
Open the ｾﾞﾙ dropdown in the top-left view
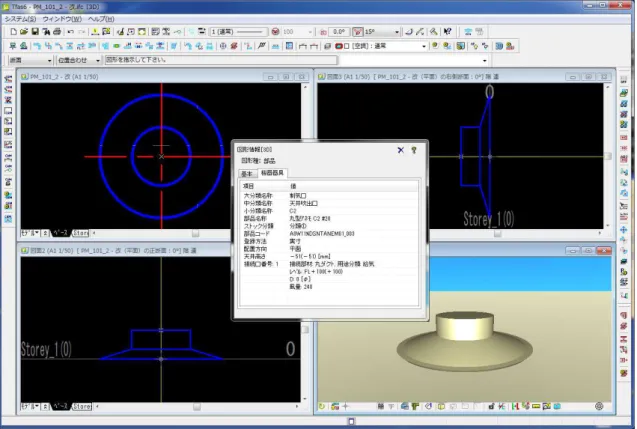[x=30, y=233]
